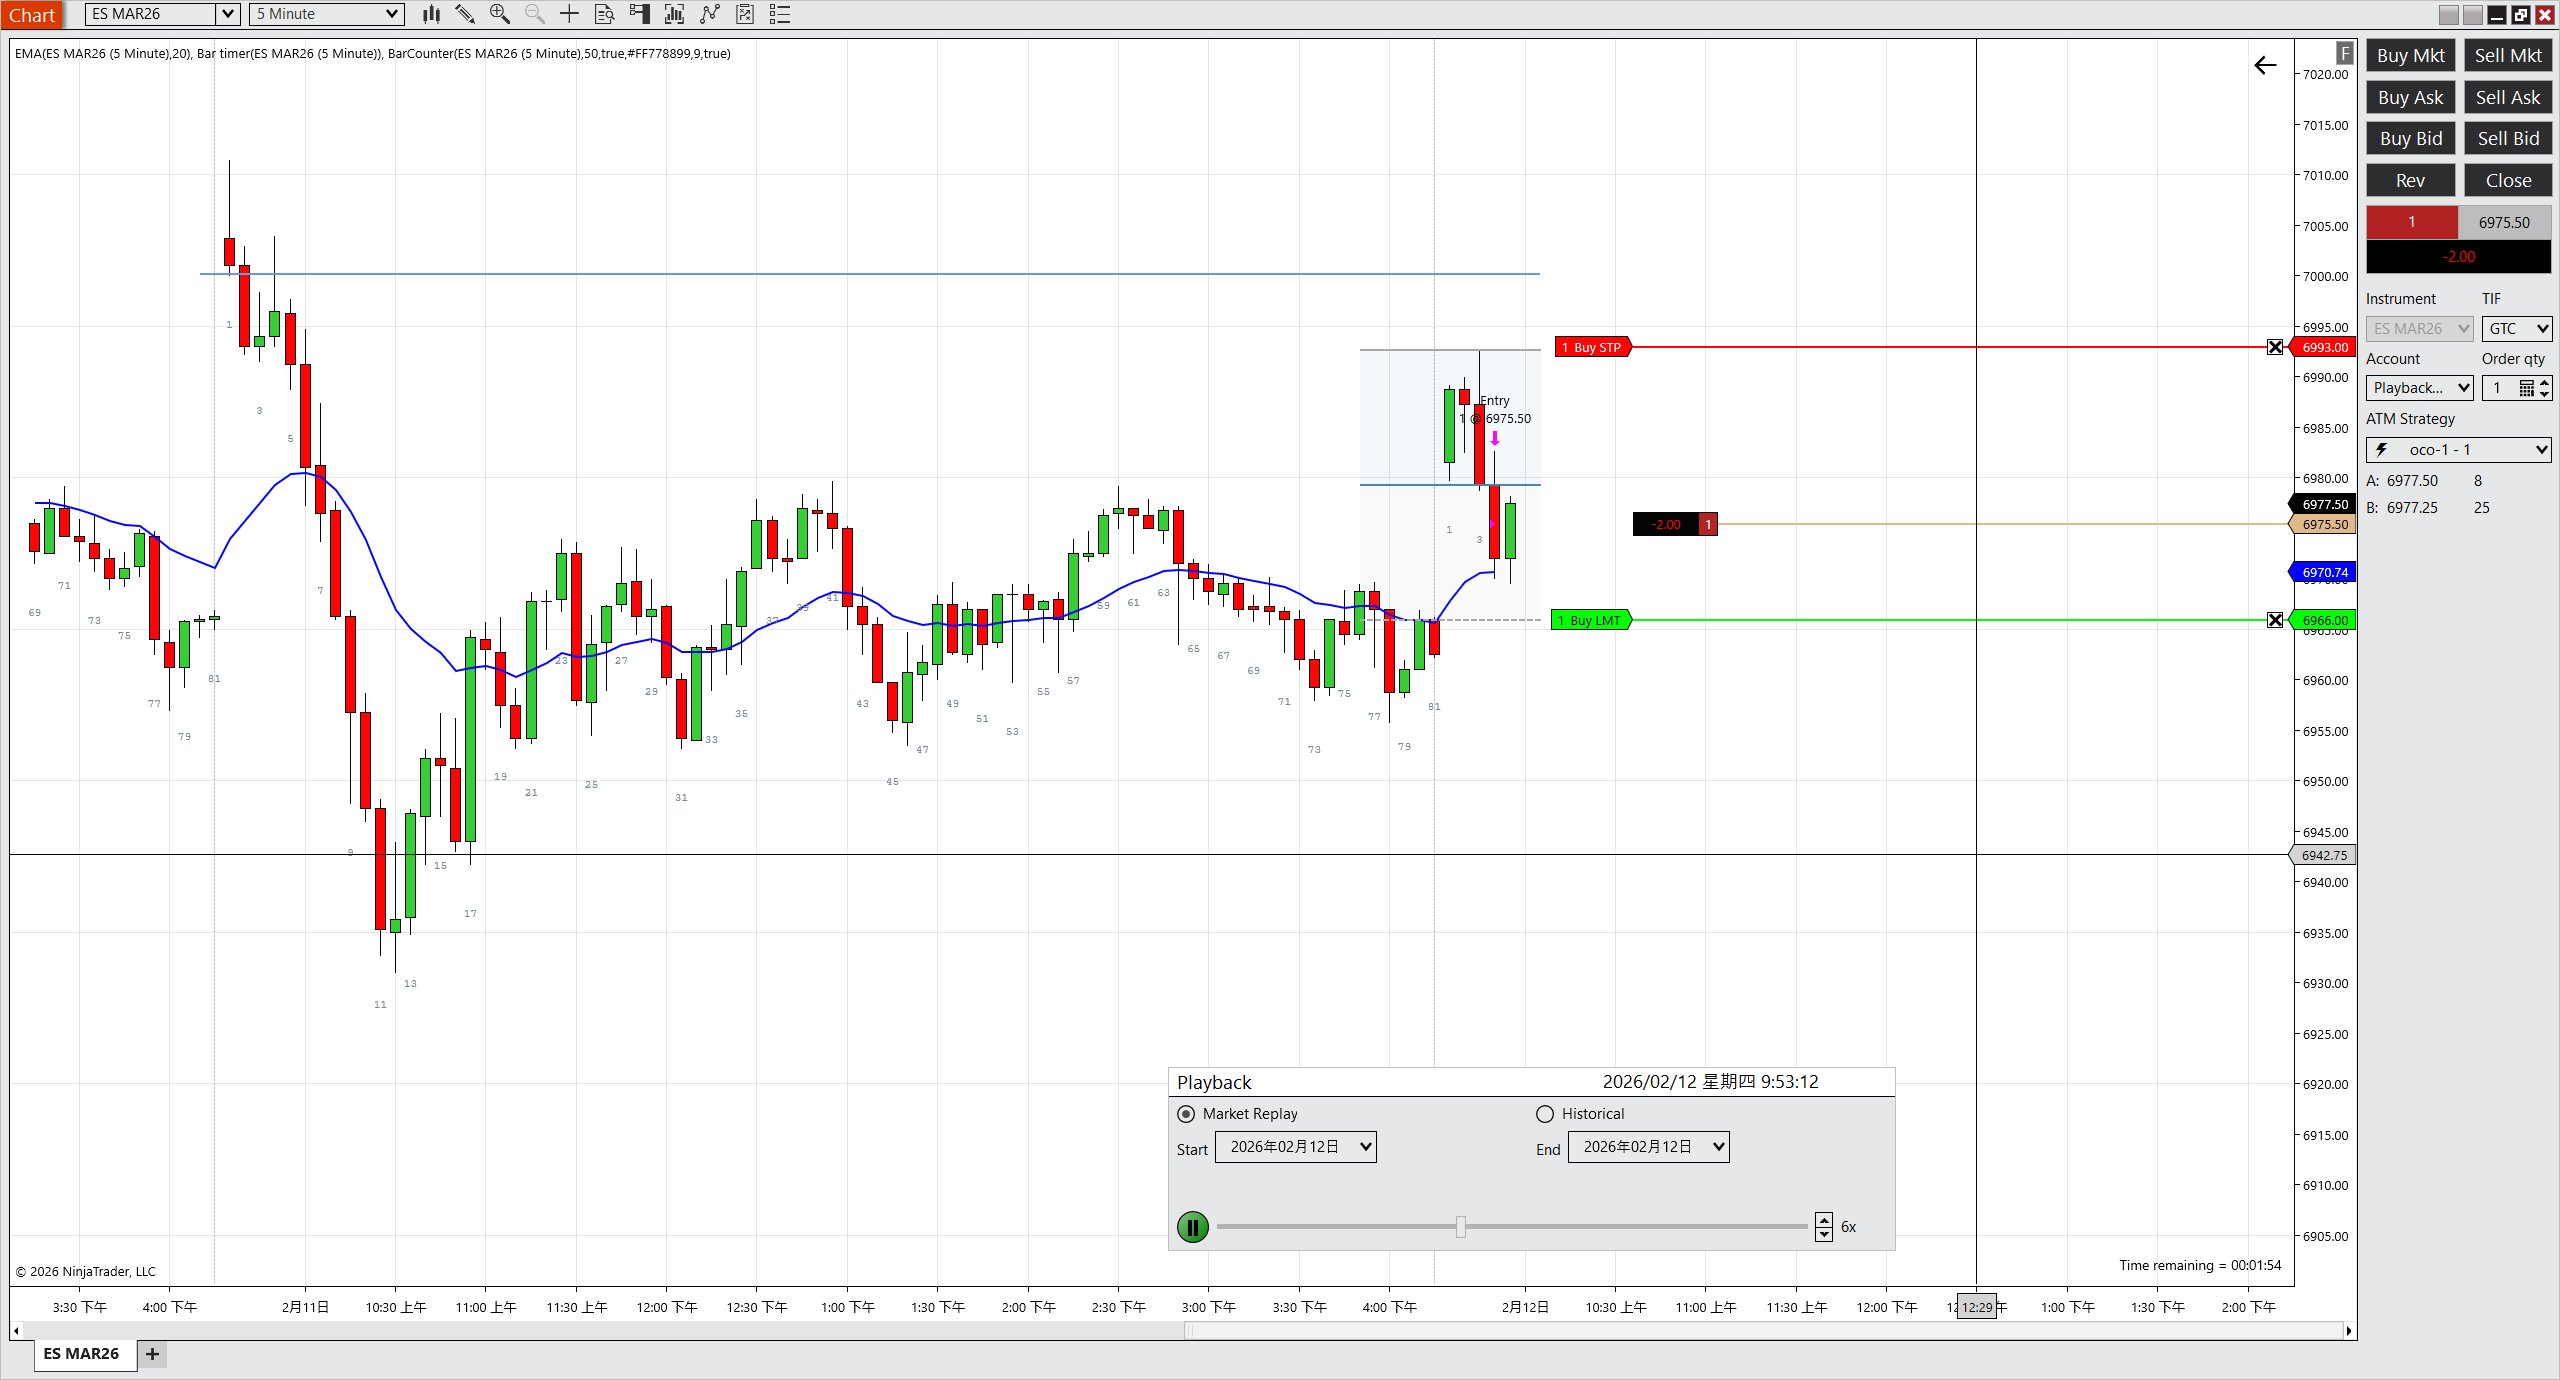Image resolution: width=2560 pixels, height=1380 pixels.
Task: Open the chart properties list icon
Action: point(780,14)
